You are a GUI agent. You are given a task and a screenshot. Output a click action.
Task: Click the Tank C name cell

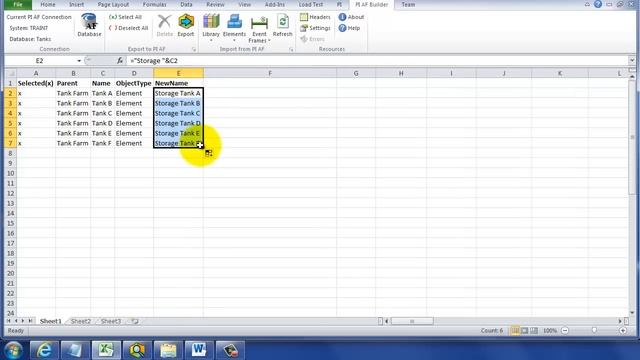point(102,113)
